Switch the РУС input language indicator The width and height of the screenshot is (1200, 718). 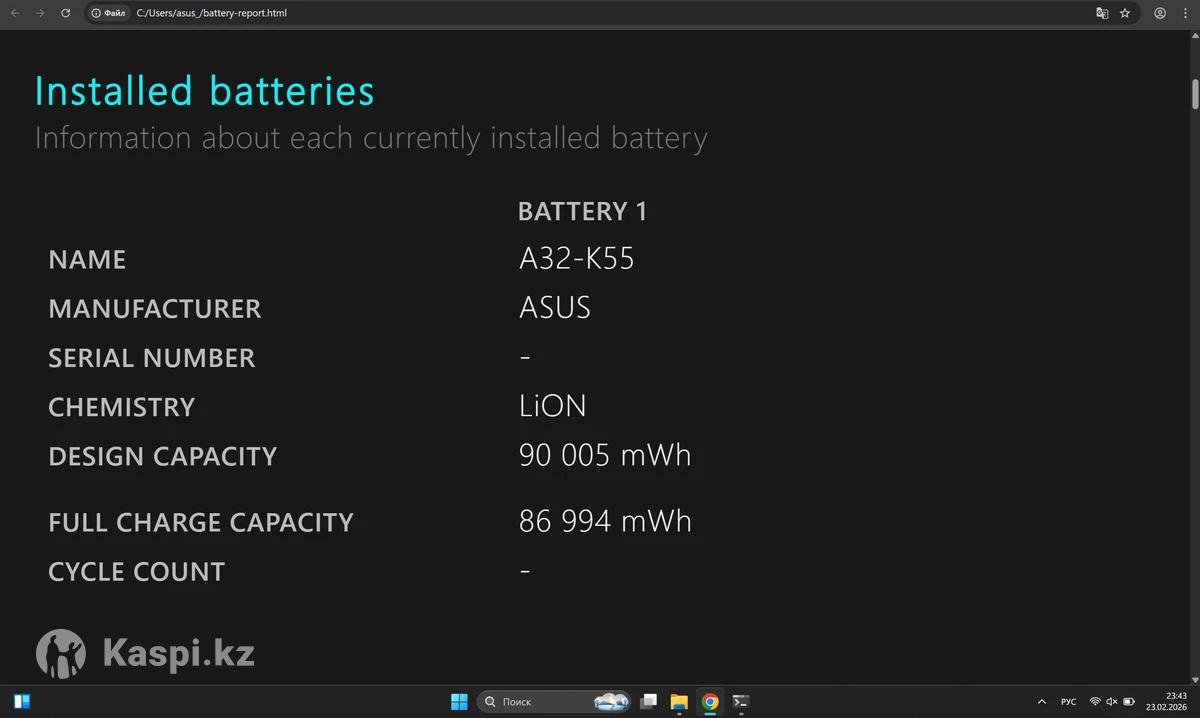point(1068,702)
